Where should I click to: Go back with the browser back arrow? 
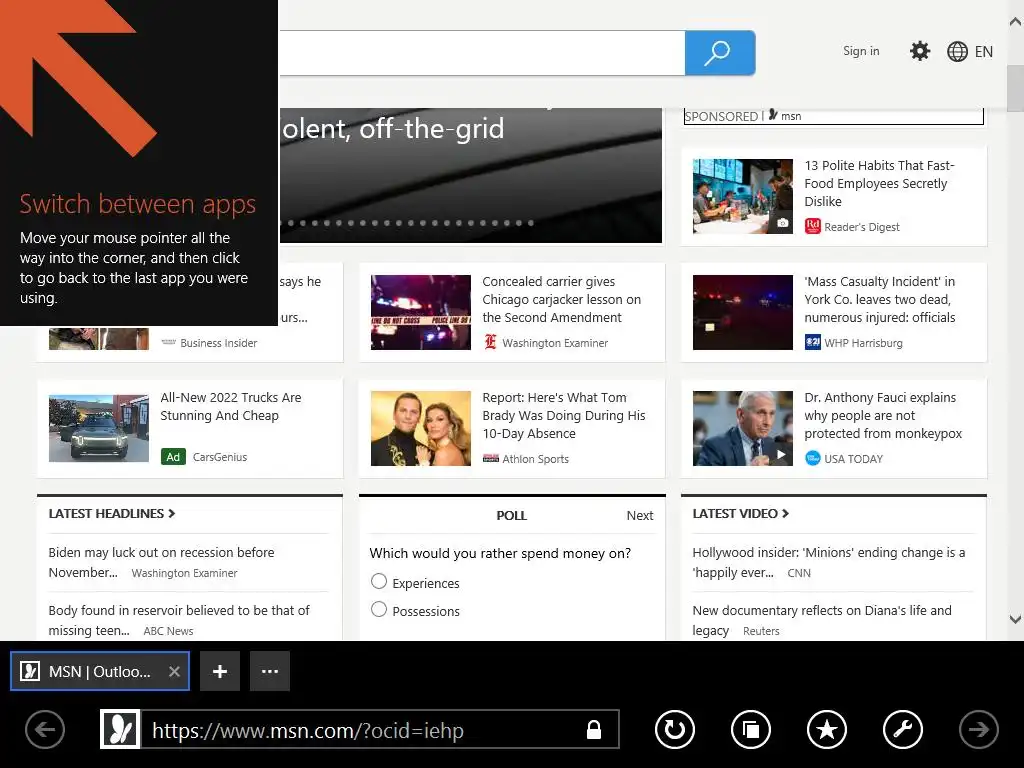(44, 729)
